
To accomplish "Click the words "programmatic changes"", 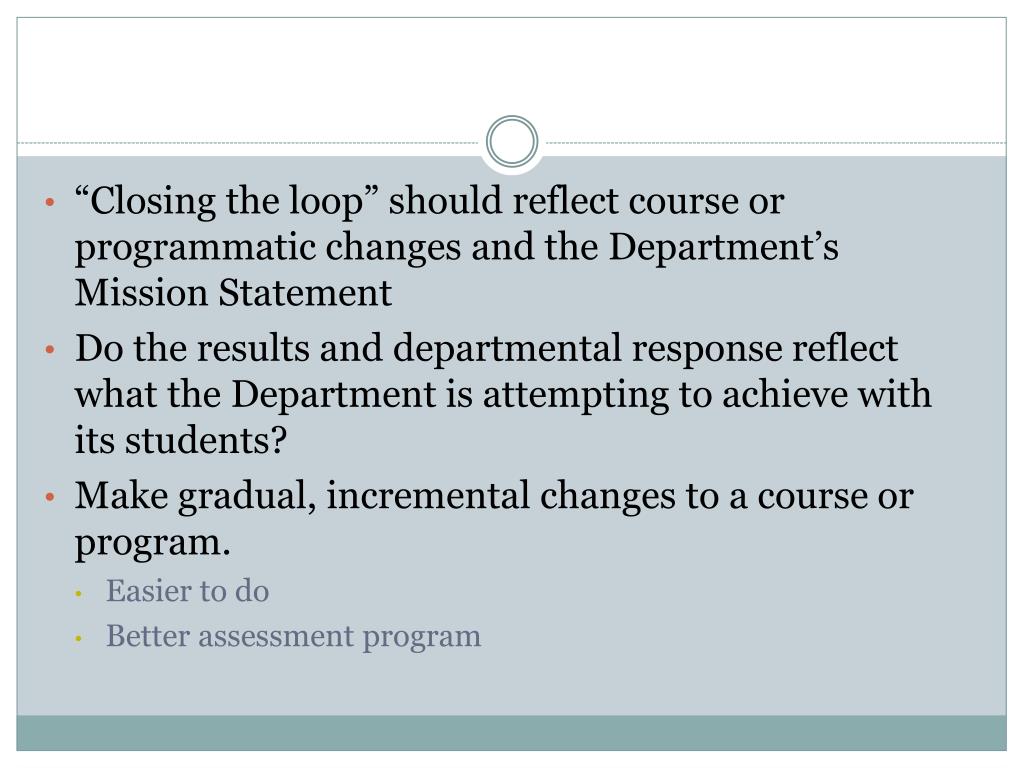I will 268,248.
